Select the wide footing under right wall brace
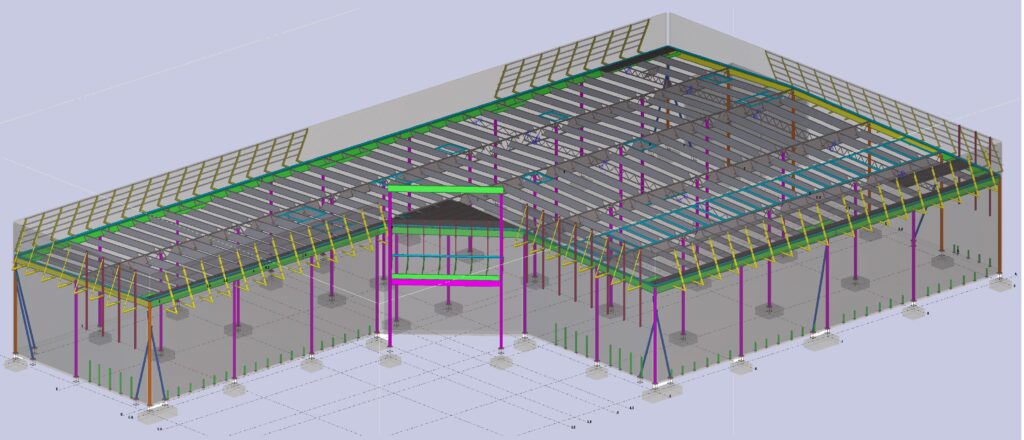Image resolution: width=1024 pixels, height=440 pixels. click(823, 341)
